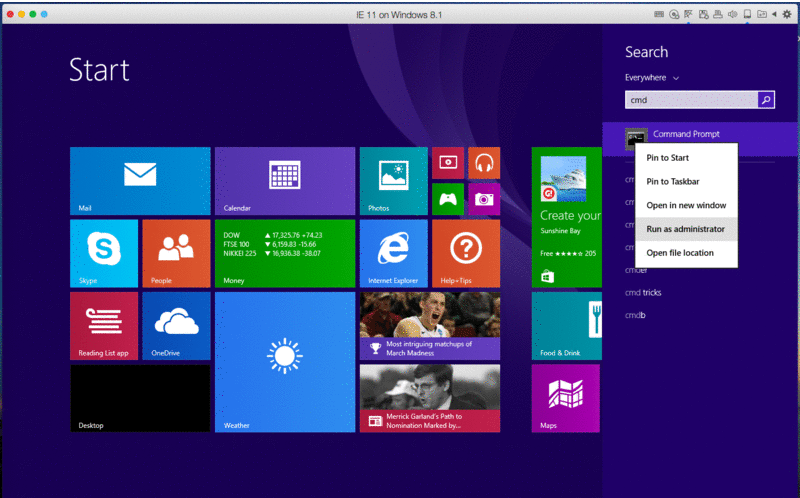Viewport: 800px width, 498px height.
Task: Click the keyboard icon in VM title bar
Action: (x=659, y=14)
